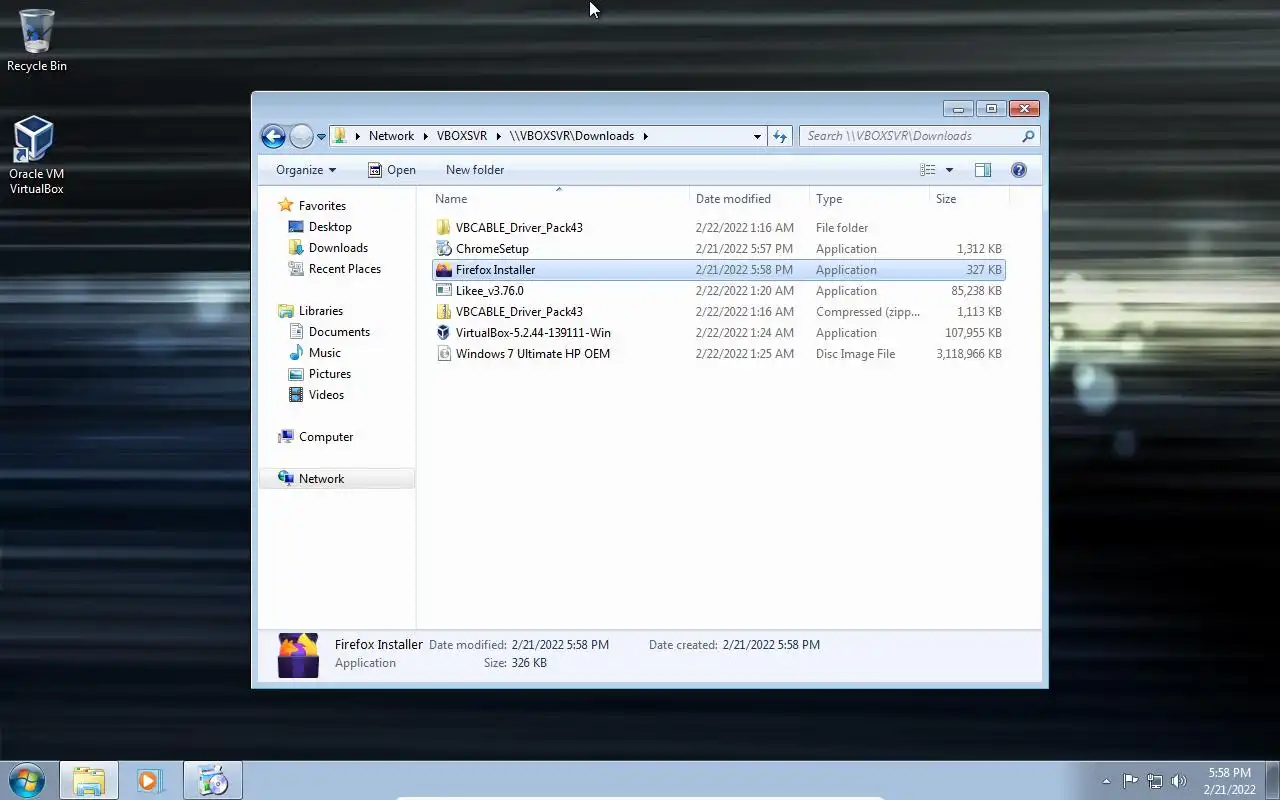This screenshot has width=1280, height=800.
Task: Expand the arrow after Network breadcrumb
Action: click(x=426, y=136)
